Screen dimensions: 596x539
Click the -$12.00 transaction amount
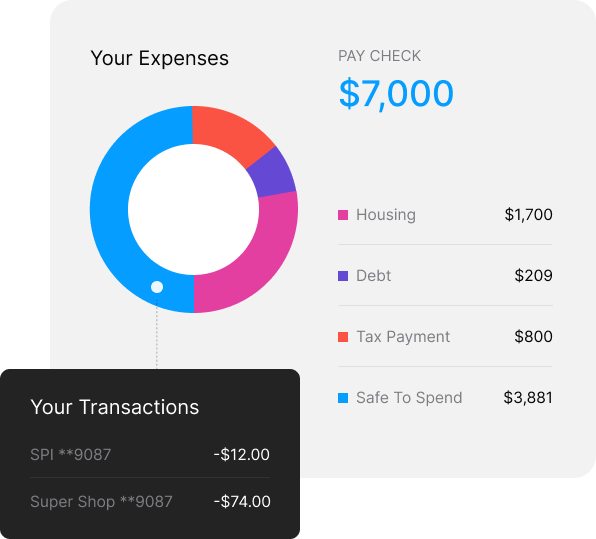click(x=241, y=455)
